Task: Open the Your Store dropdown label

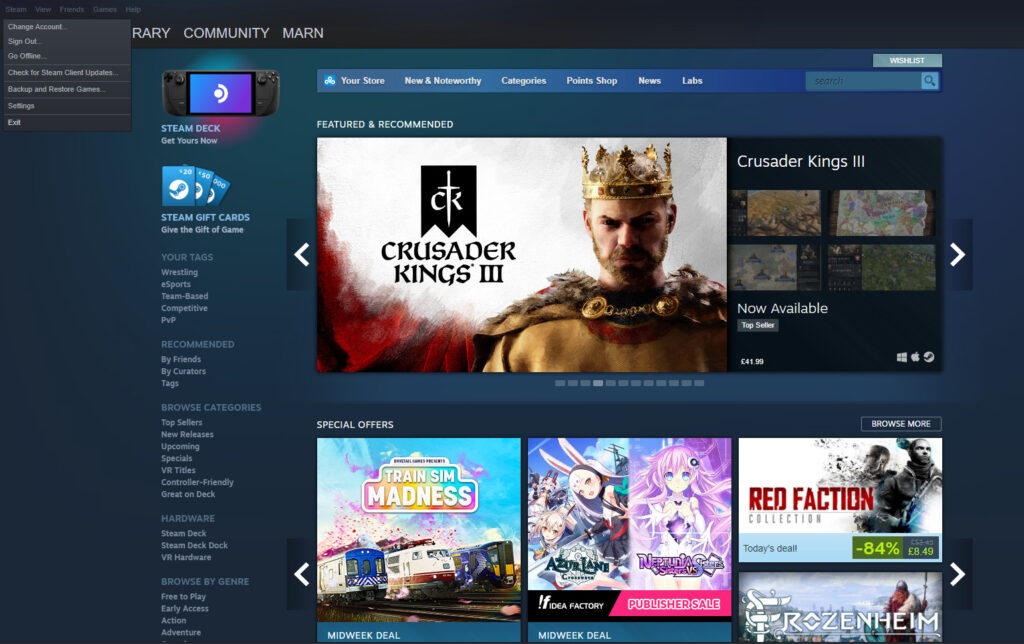Action: 362,81
